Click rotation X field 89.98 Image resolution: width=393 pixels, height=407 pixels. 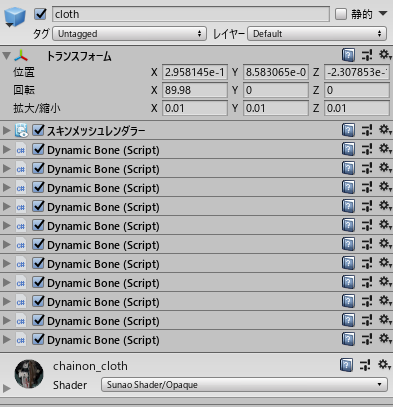(195, 90)
